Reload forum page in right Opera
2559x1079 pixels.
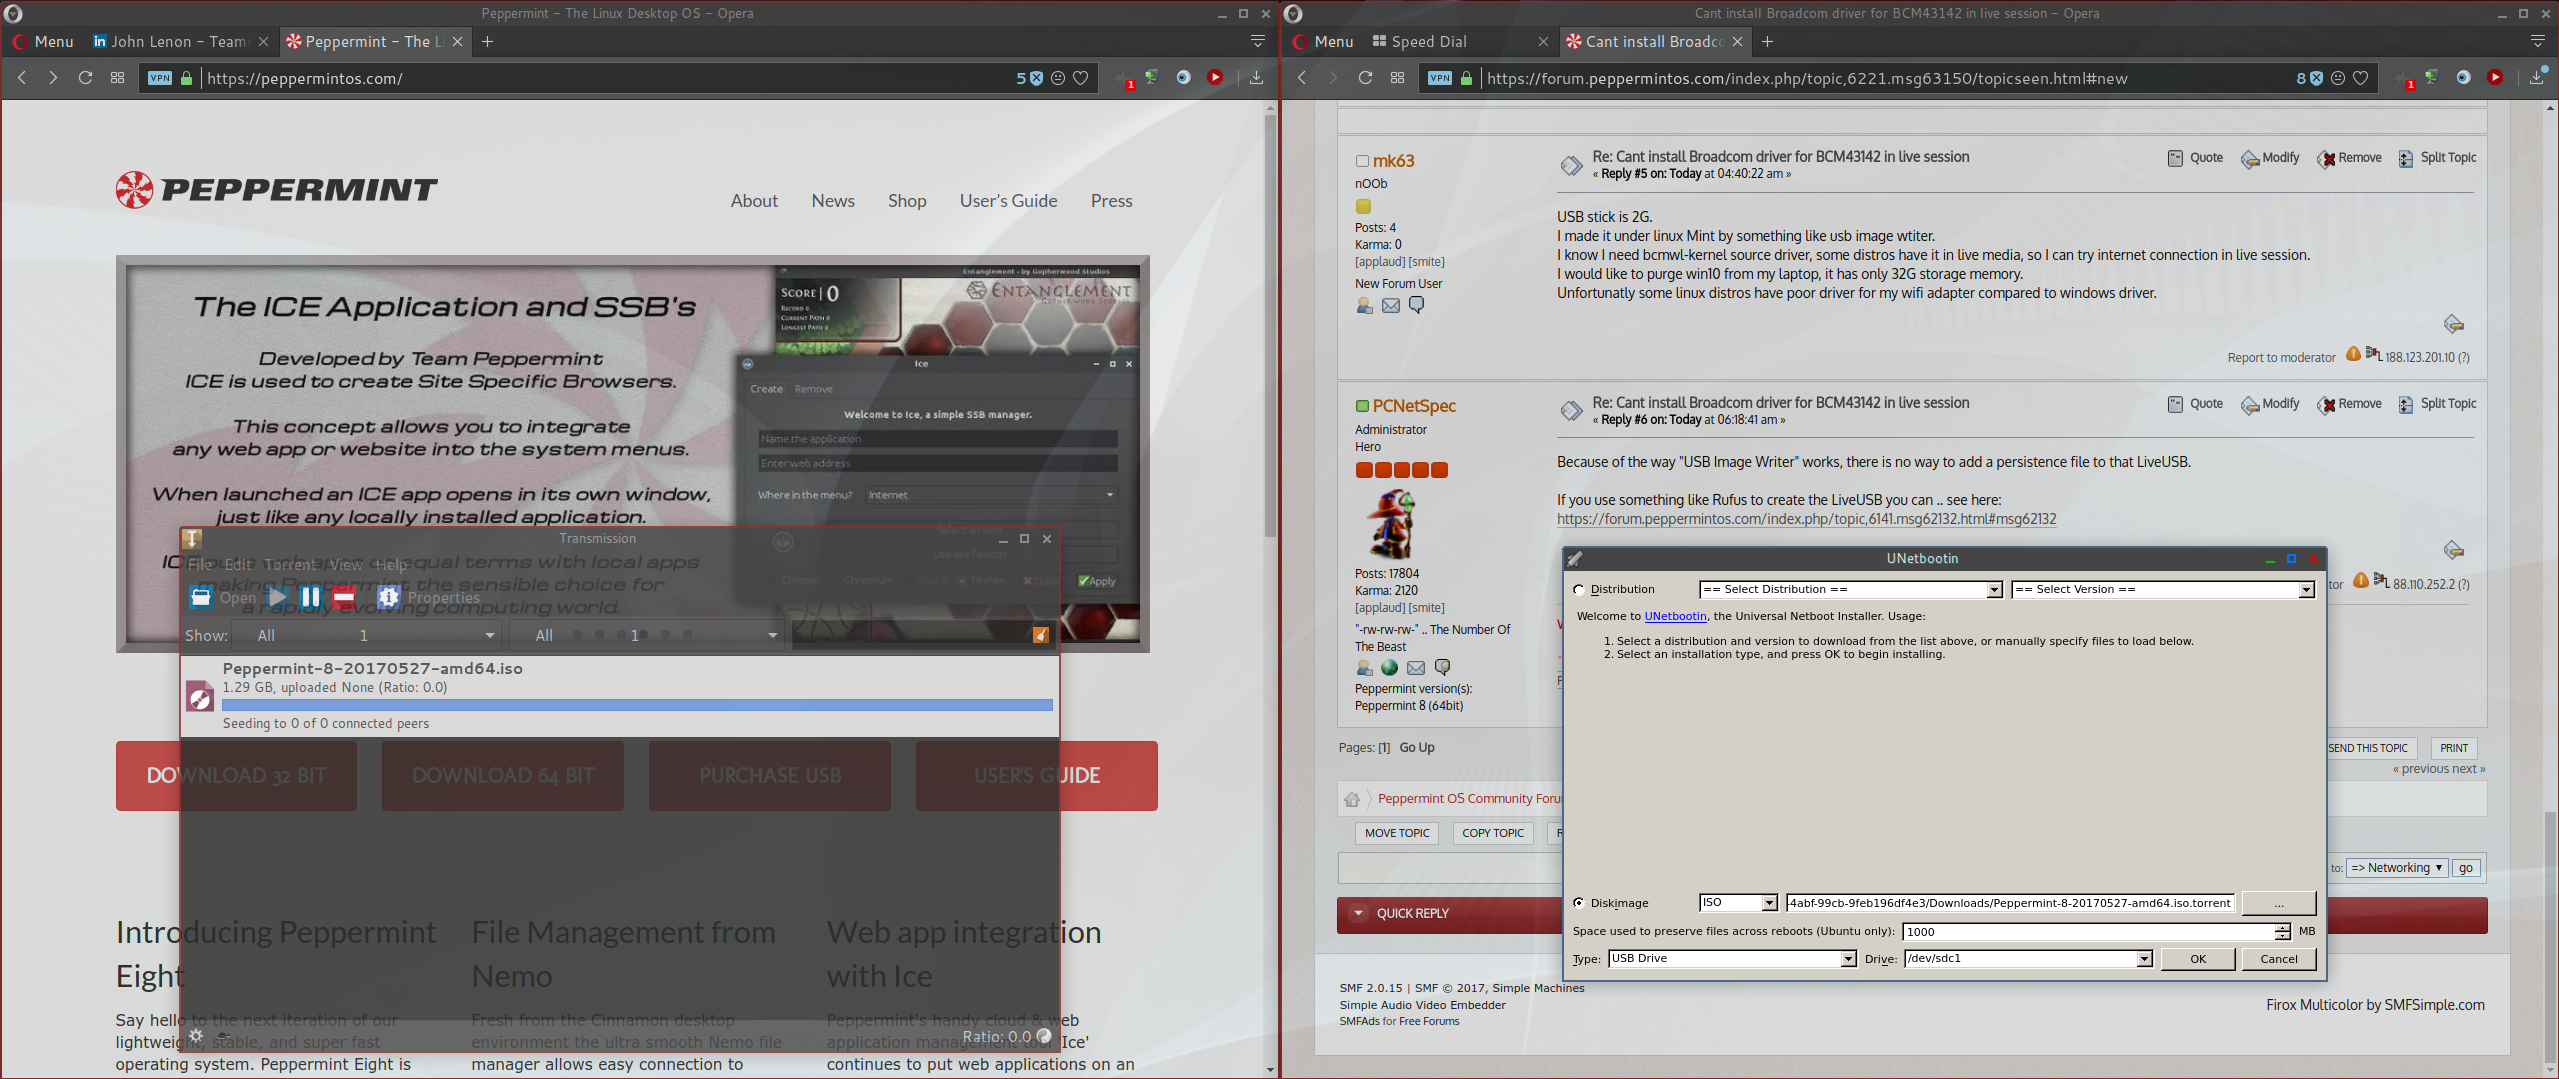(x=1365, y=78)
